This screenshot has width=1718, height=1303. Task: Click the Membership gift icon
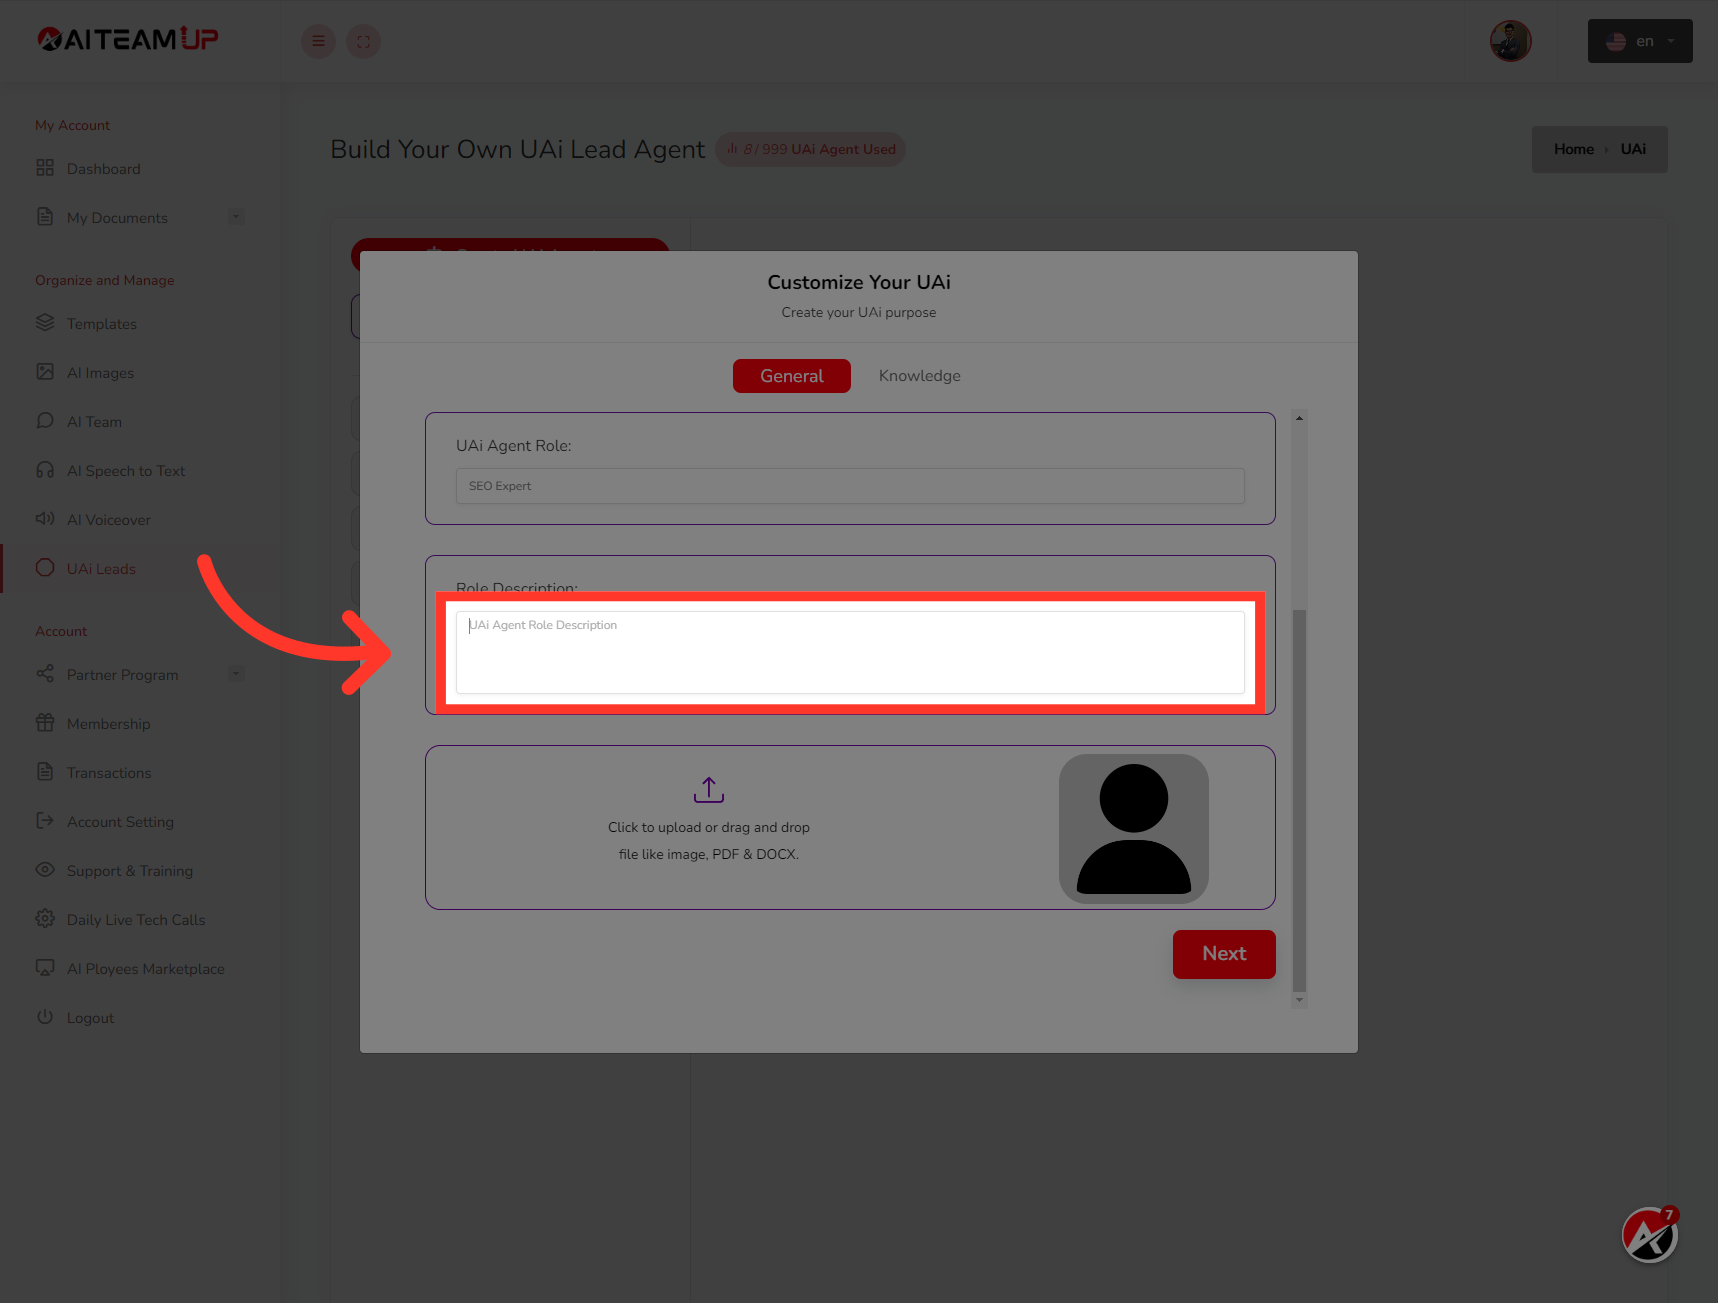click(45, 723)
